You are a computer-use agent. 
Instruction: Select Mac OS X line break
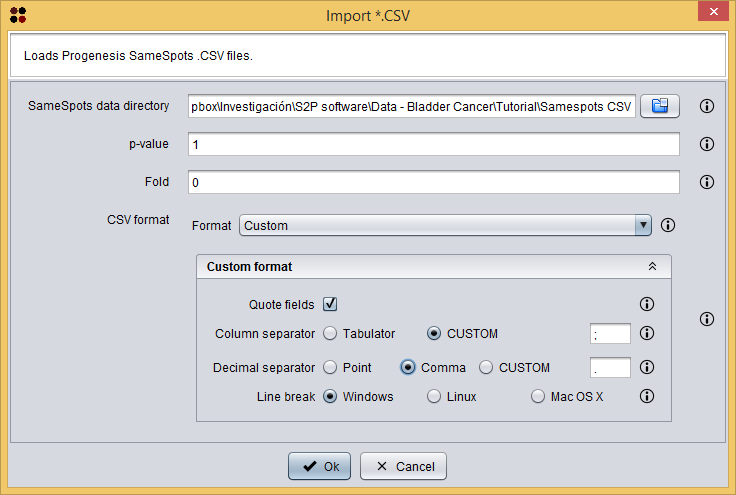tap(538, 396)
